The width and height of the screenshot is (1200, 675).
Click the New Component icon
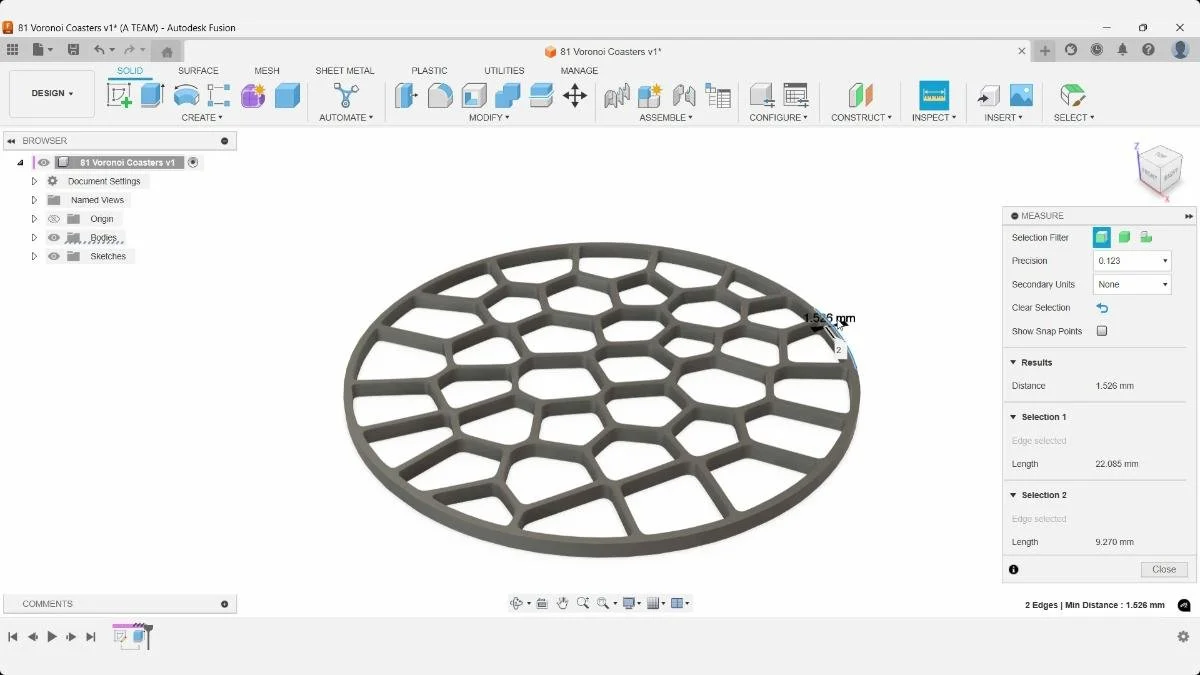650,95
